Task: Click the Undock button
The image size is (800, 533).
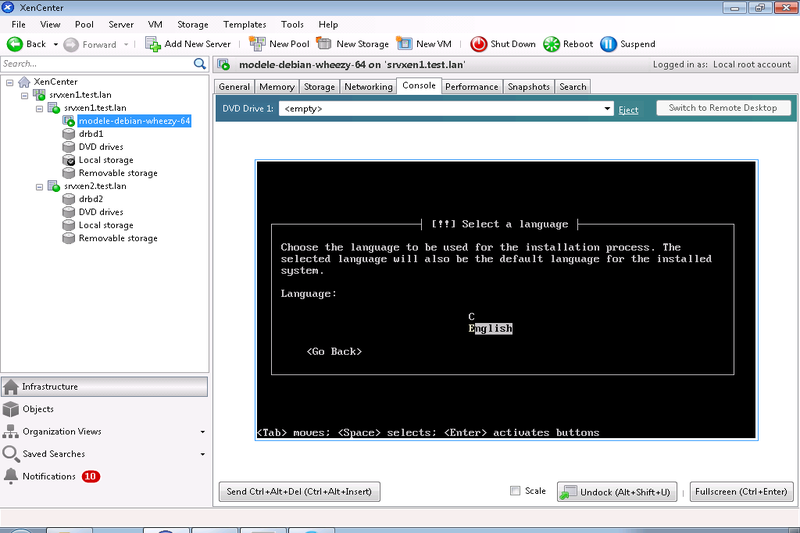Action: pos(617,492)
